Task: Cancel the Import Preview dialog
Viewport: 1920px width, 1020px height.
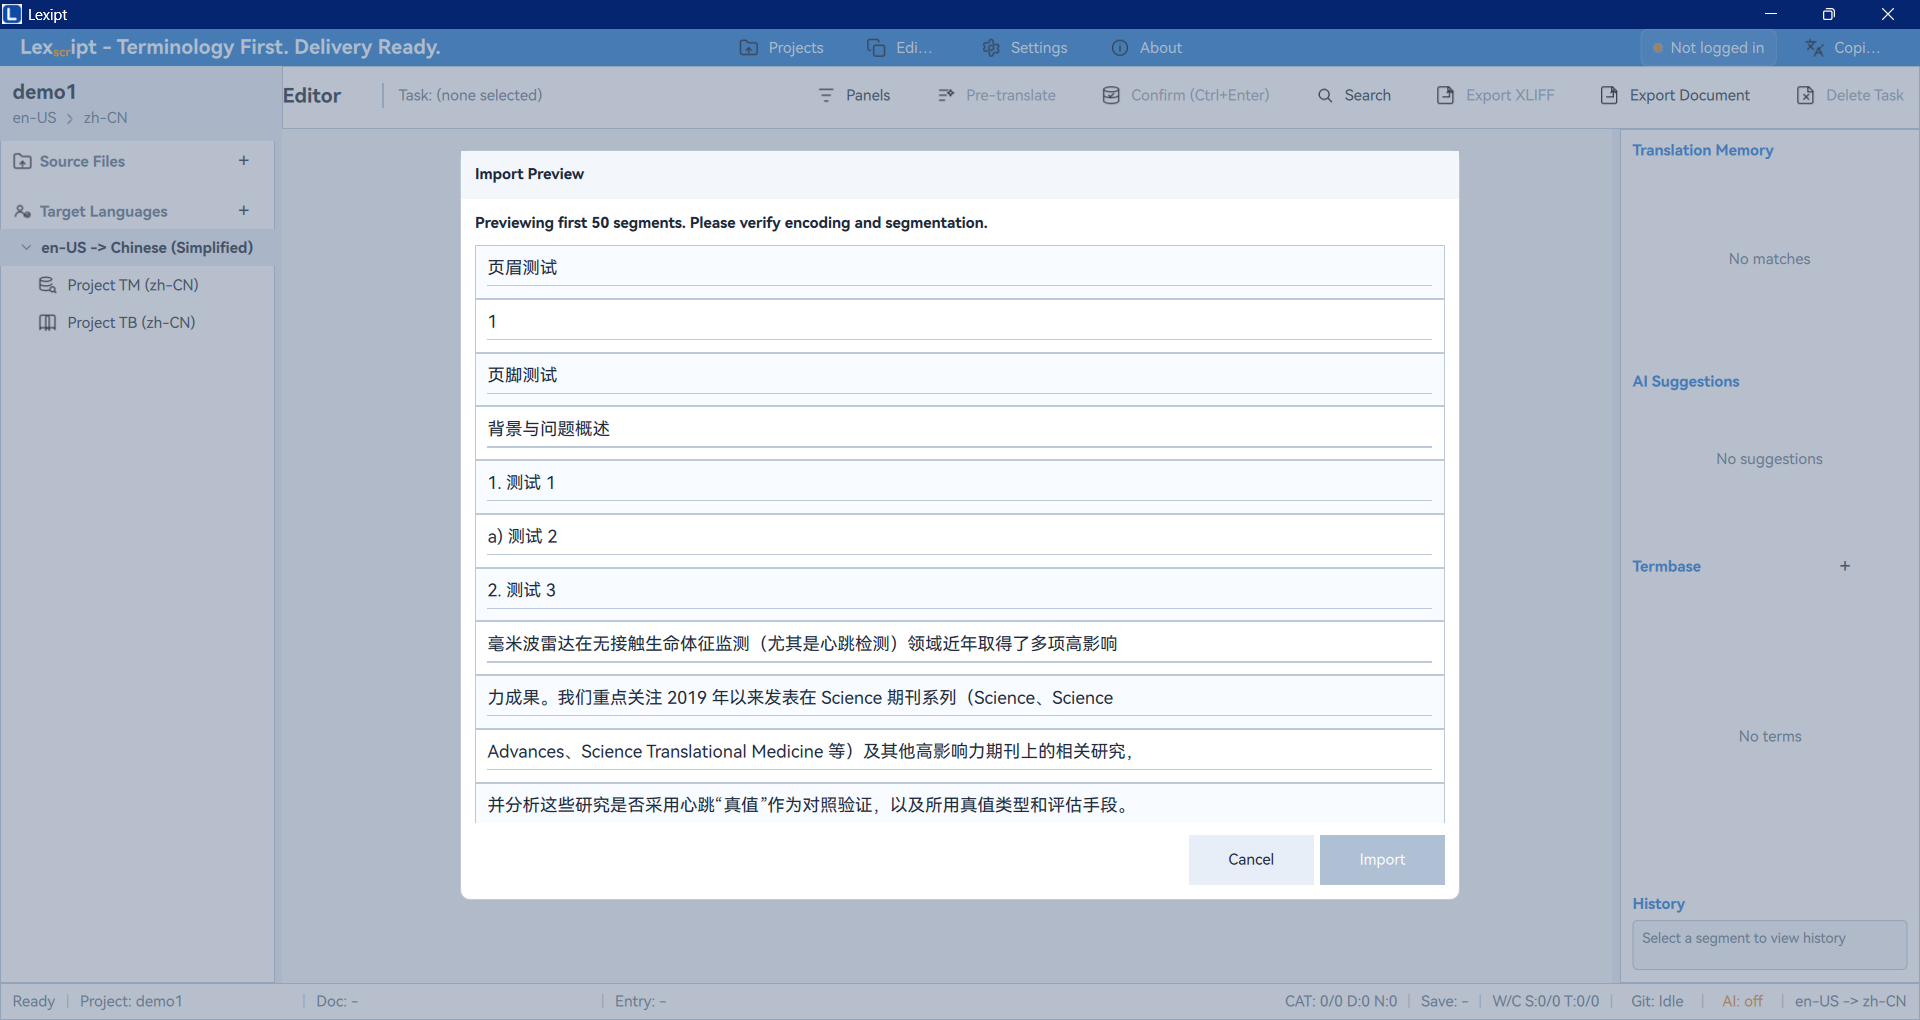Action: tap(1250, 860)
